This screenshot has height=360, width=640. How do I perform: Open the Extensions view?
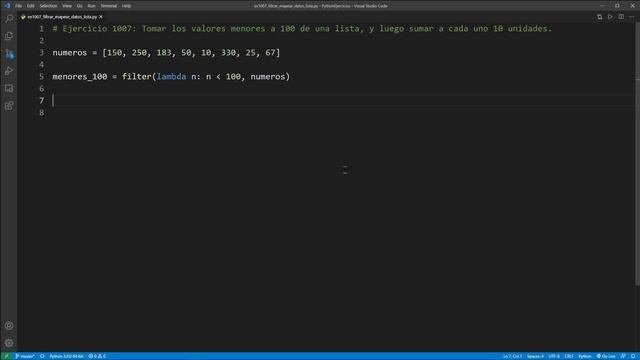[9, 106]
